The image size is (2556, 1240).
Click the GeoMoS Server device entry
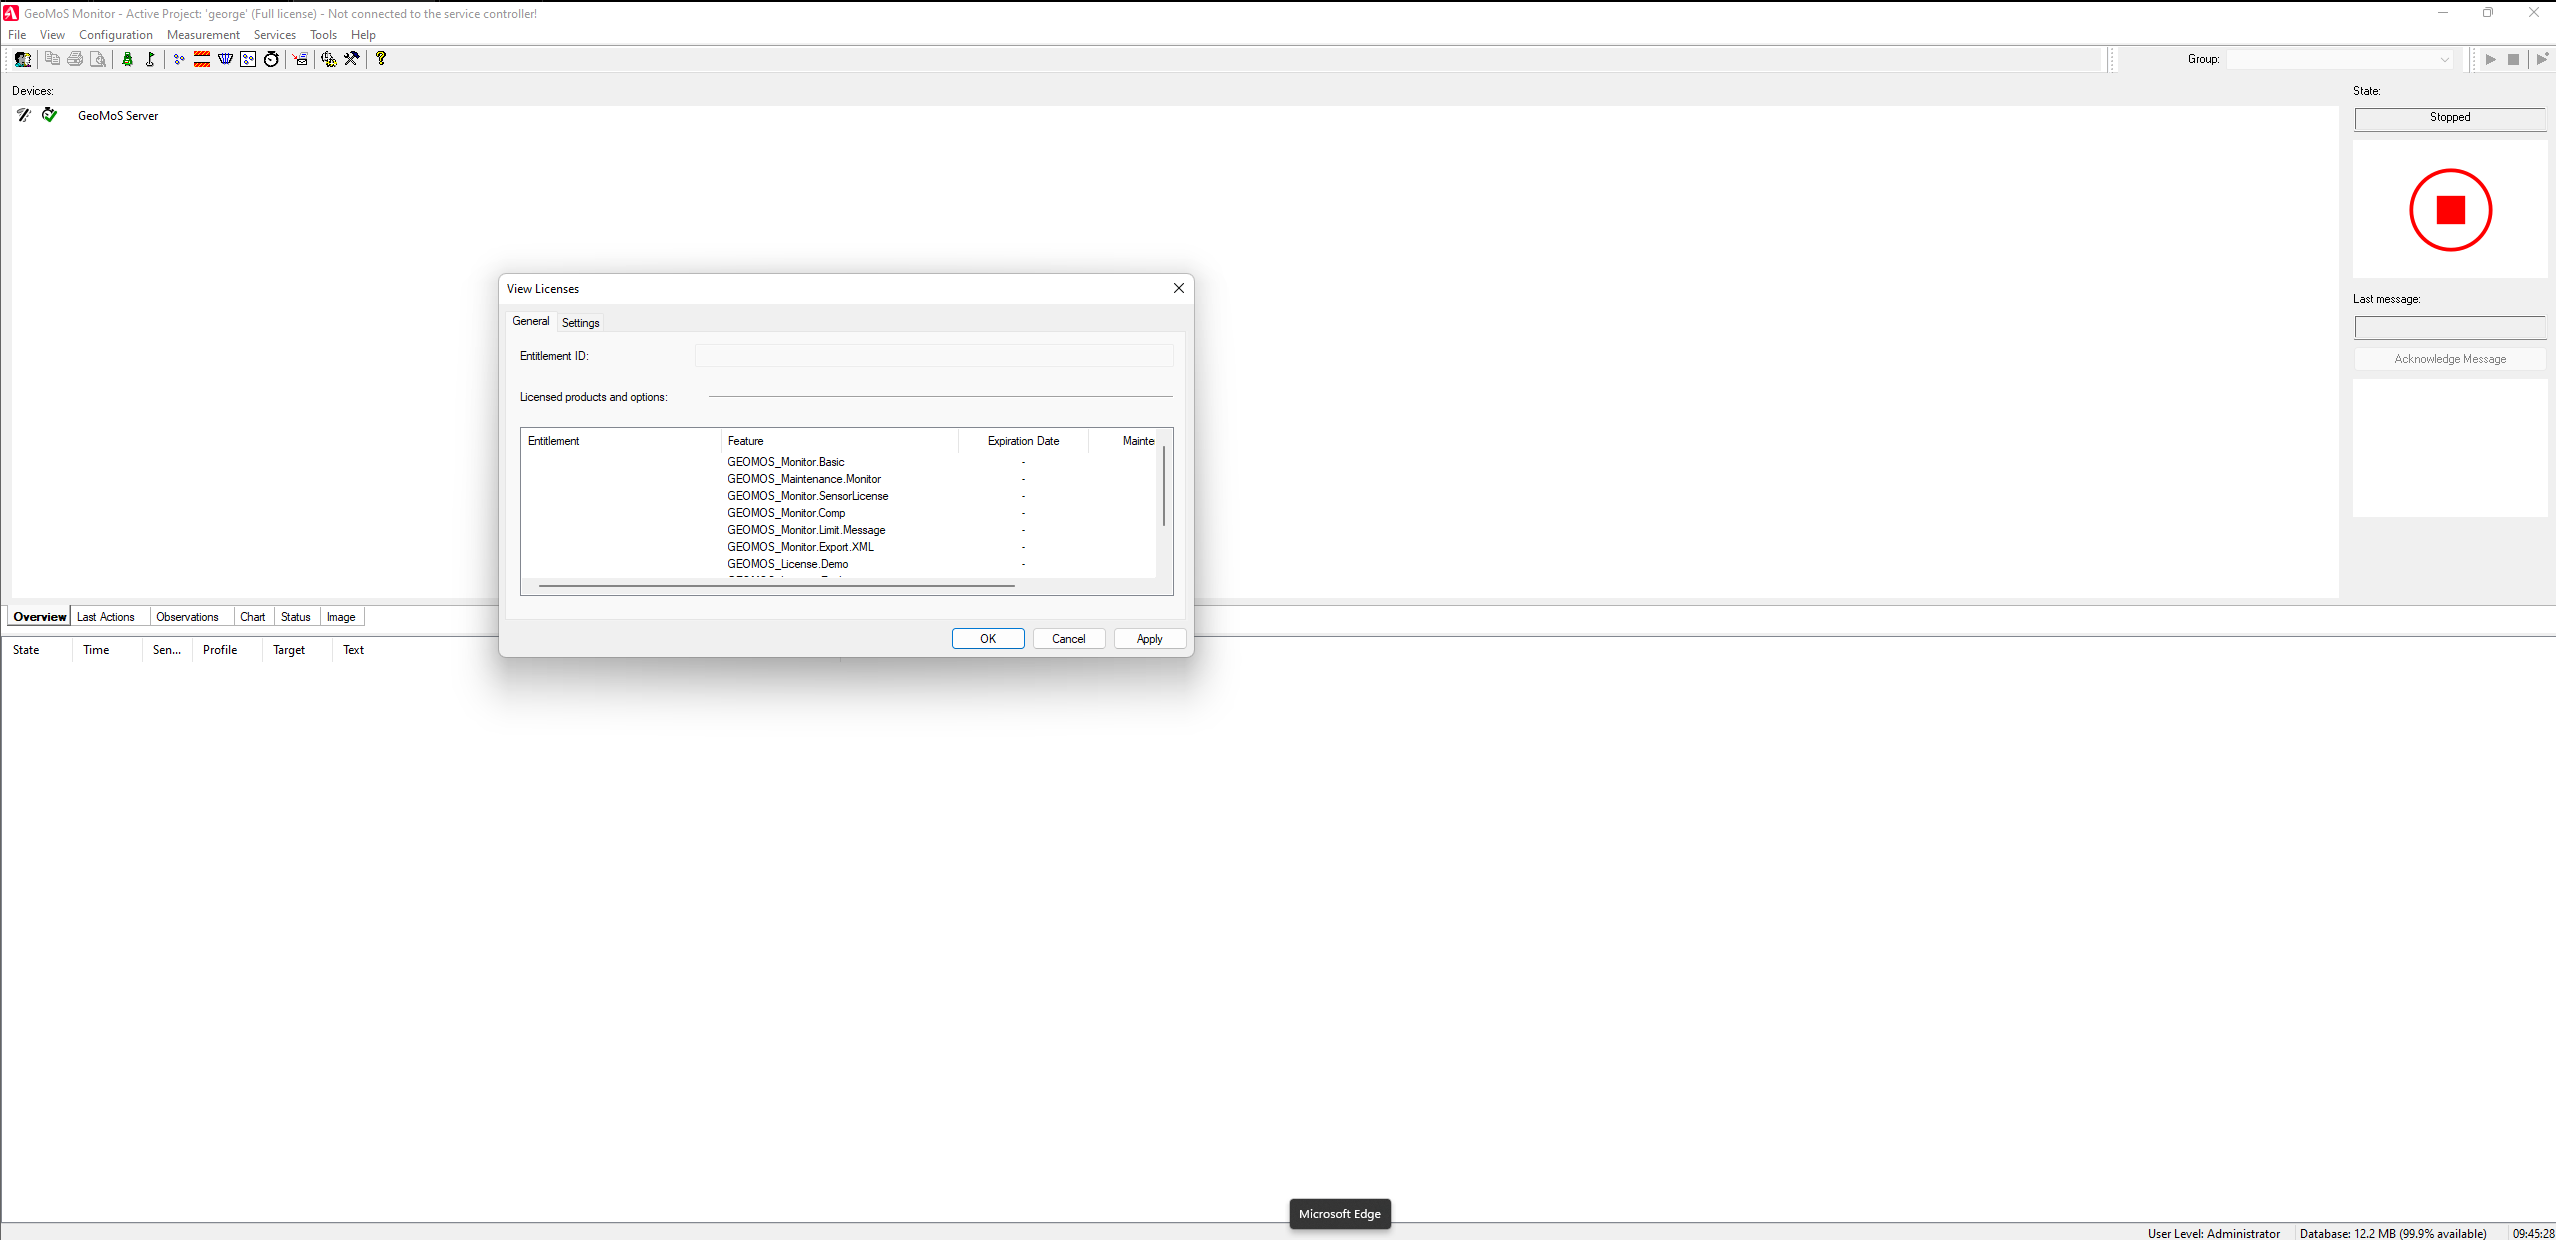click(x=118, y=116)
